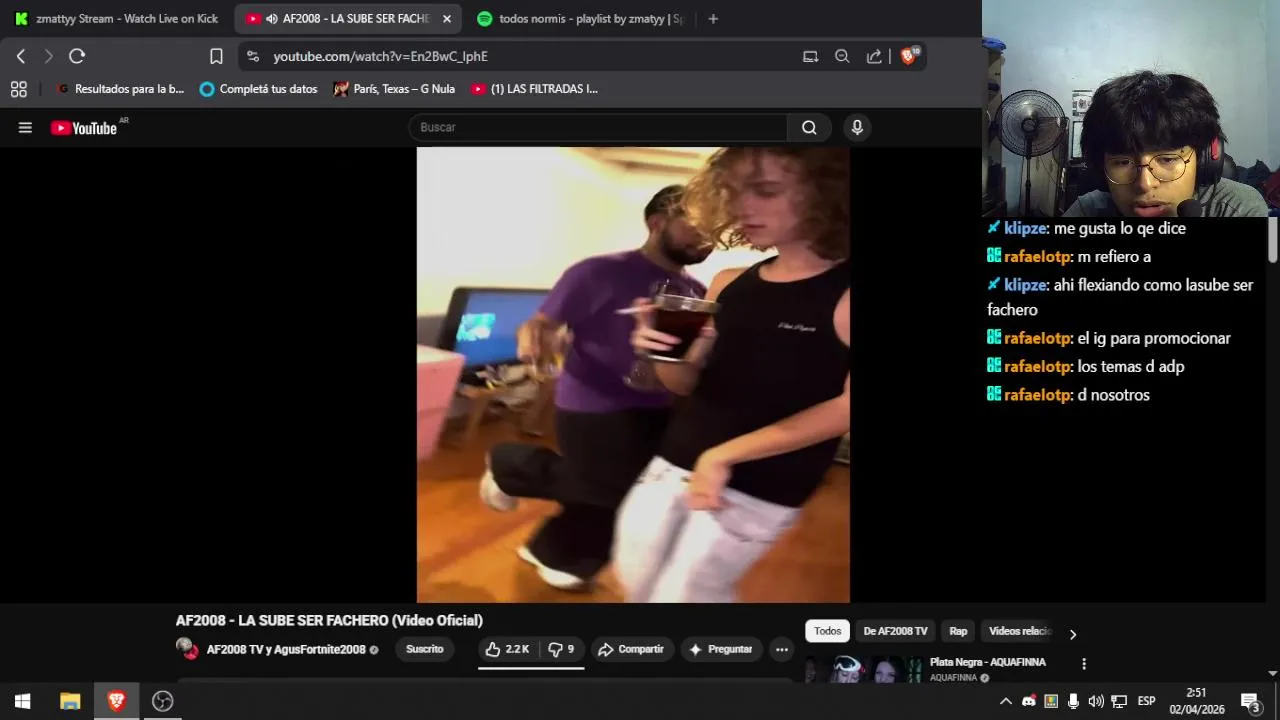This screenshot has height=720, width=1280.
Task: Open the Windows notification center
Action: (1250, 701)
